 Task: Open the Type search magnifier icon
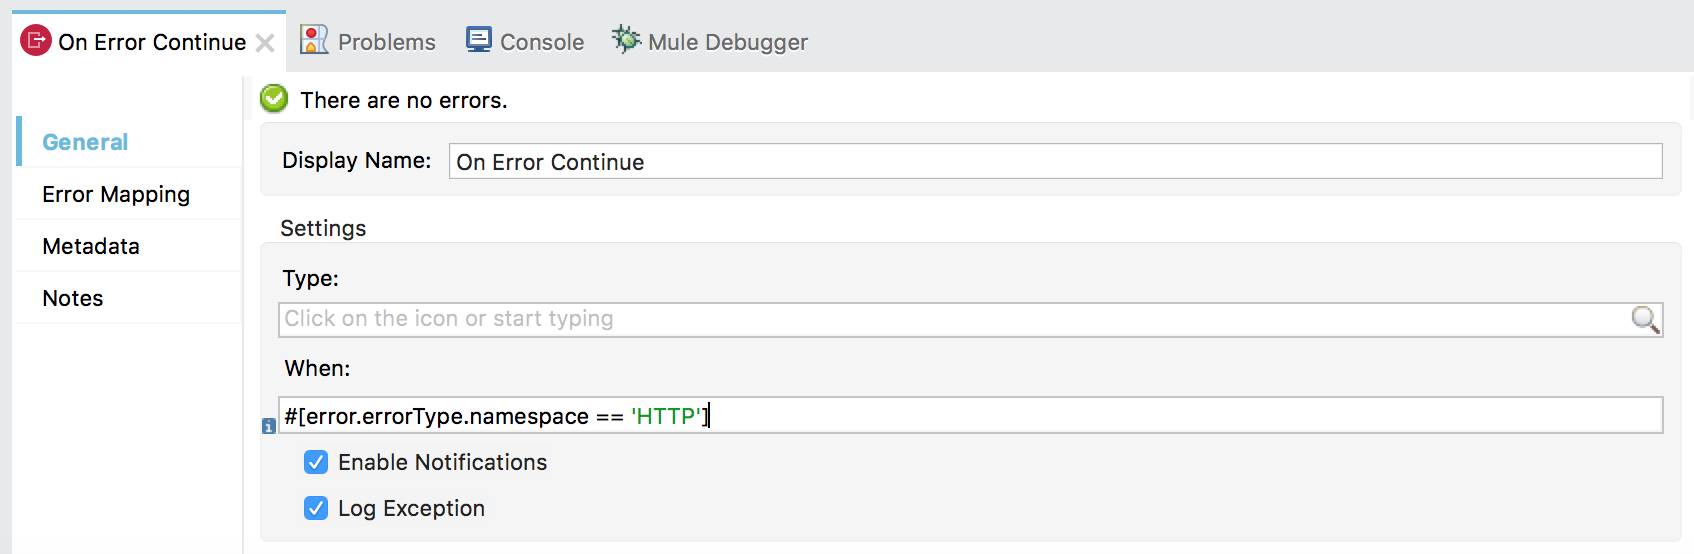1644,319
